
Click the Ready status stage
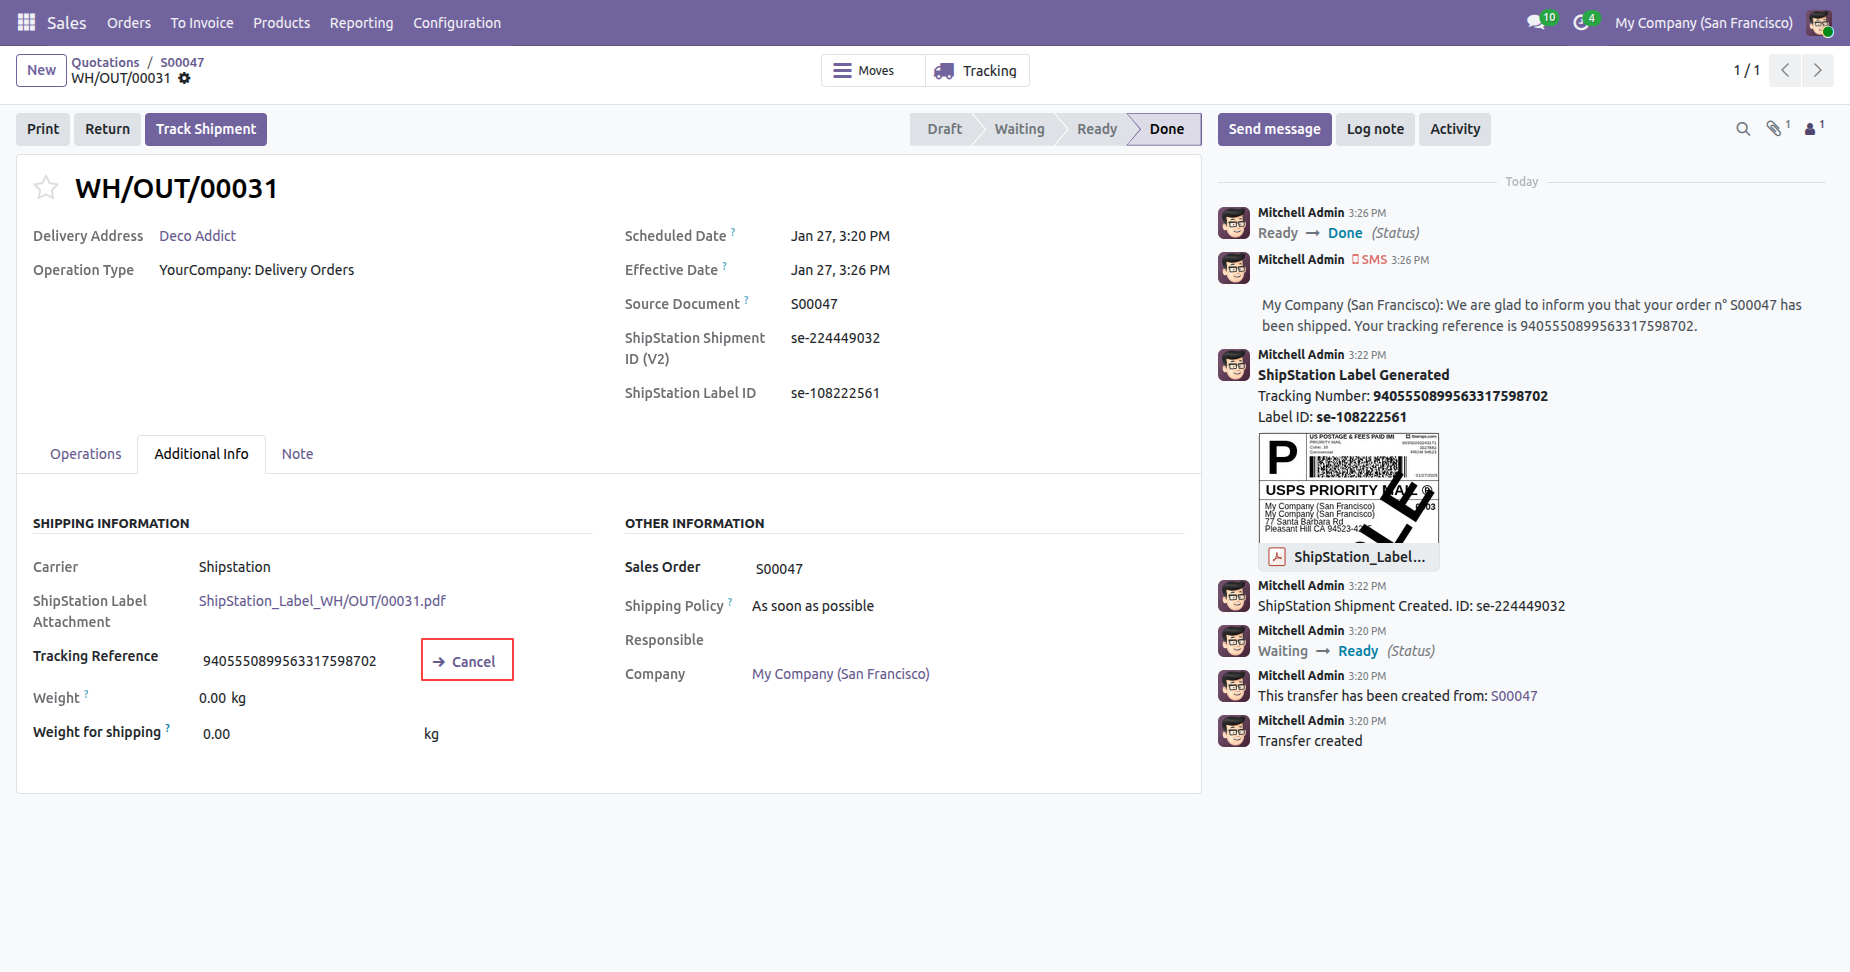(x=1097, y=129)
